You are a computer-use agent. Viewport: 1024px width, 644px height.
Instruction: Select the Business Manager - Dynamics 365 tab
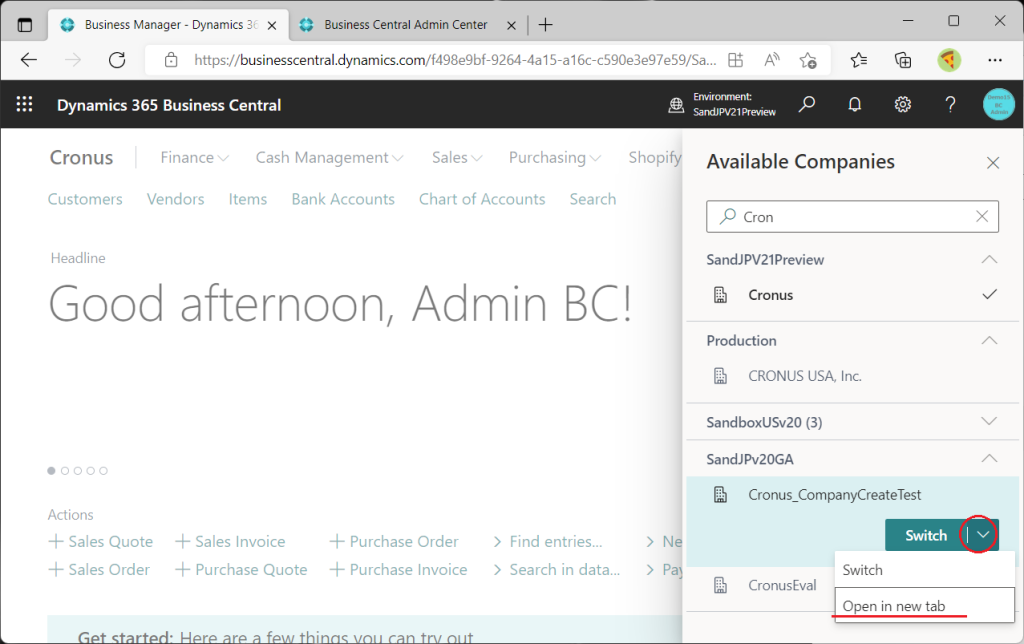click(168, 25)
